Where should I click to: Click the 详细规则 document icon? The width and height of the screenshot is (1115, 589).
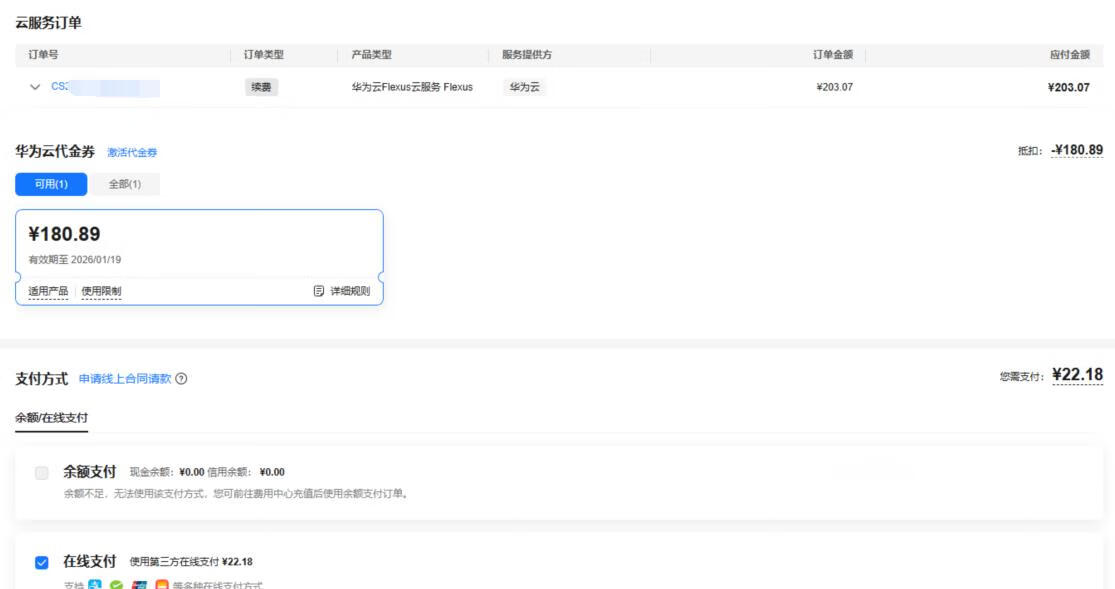click(x=319, y=291)
